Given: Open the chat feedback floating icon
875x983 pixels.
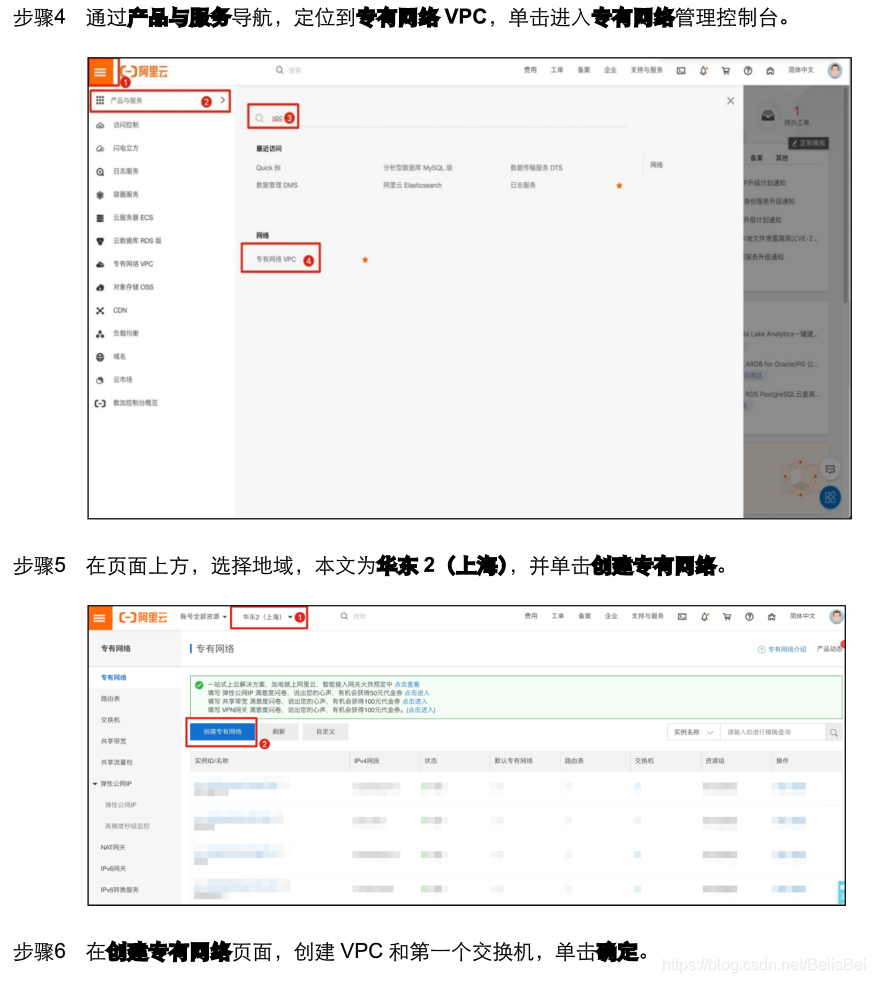Looking at the screenshot, I should [830, 469].
